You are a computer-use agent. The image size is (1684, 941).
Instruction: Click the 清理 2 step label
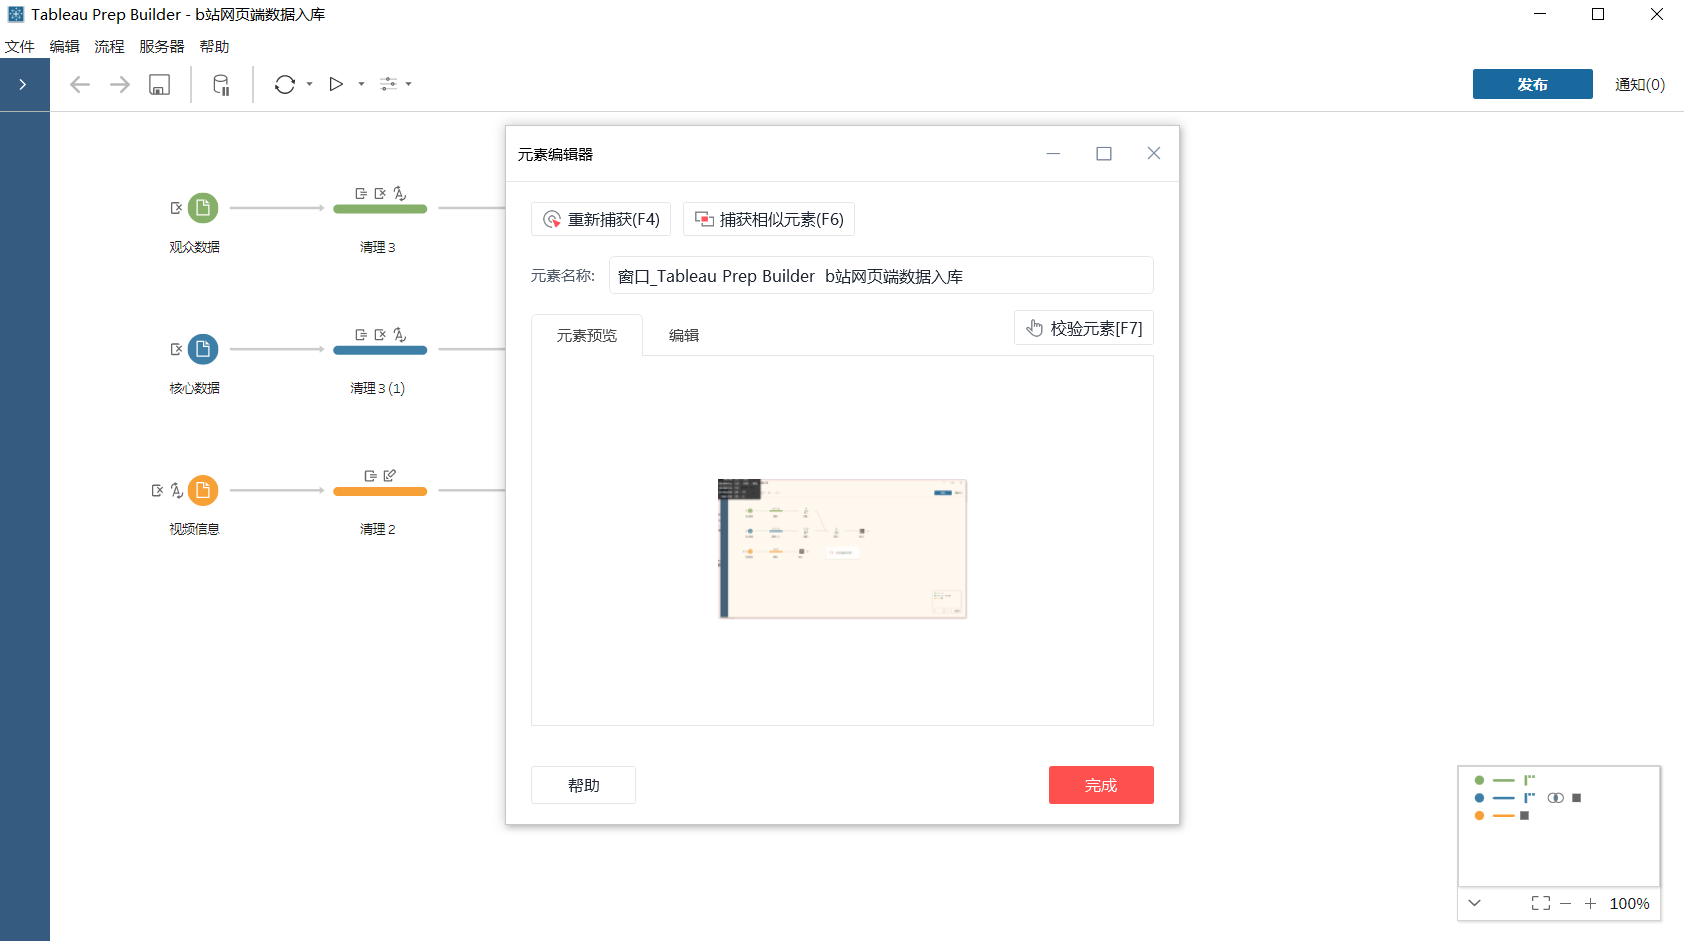pyautogui.click(x=378, y=529)
